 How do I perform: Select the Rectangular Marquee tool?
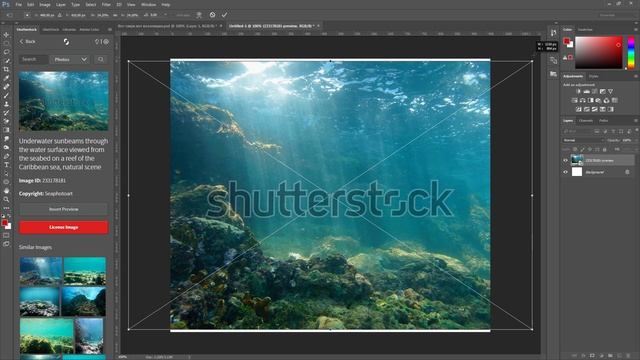(x=6, y=43)
